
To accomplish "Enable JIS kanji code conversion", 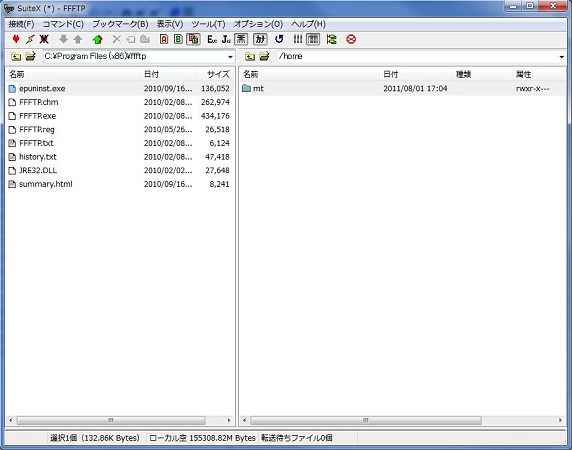I will click(226, 39).
